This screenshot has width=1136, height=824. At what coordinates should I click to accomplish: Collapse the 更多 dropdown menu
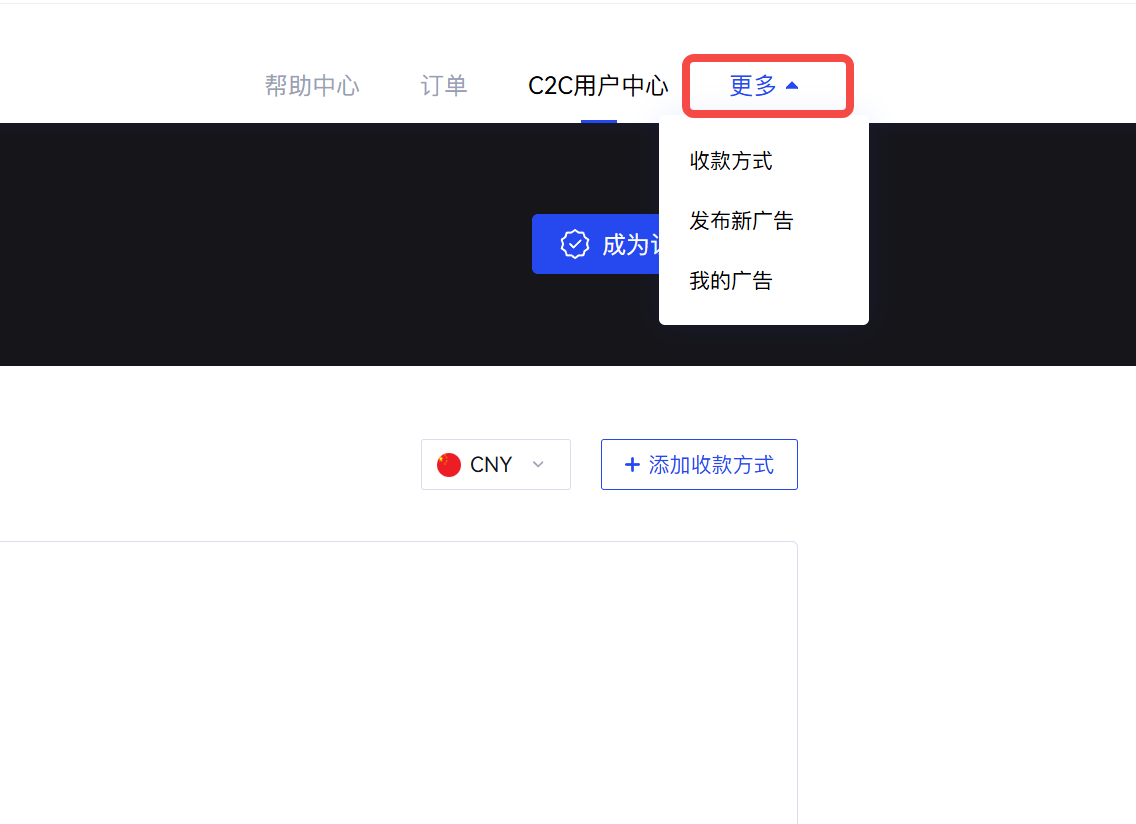pos(766,86)
